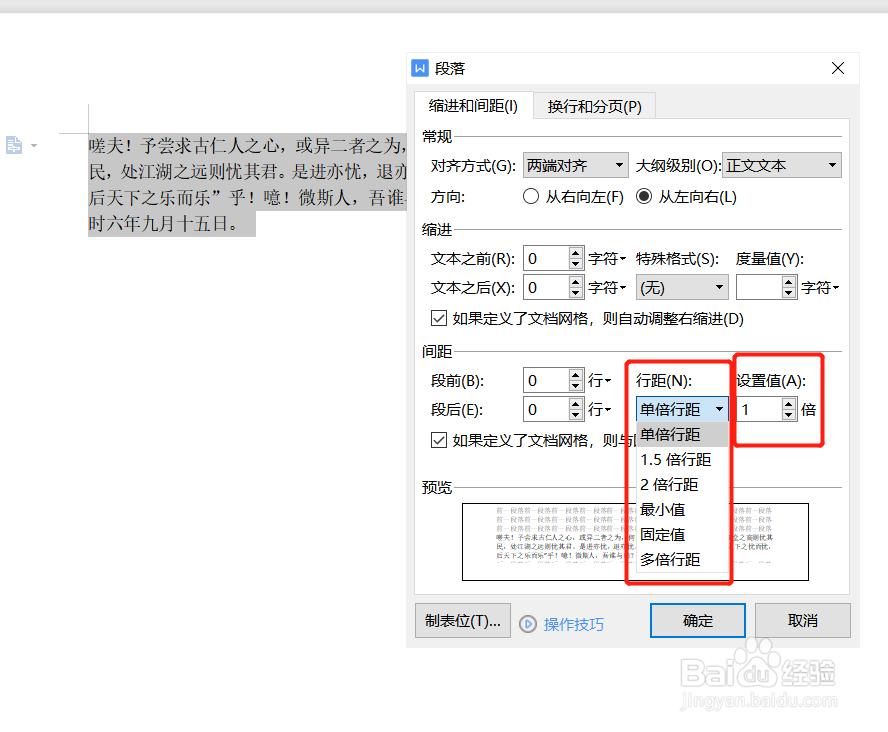Viewport: 888px width, 732px height.
Task: Click the paste options icon in the left margin
Action: [x=14, y=145]
